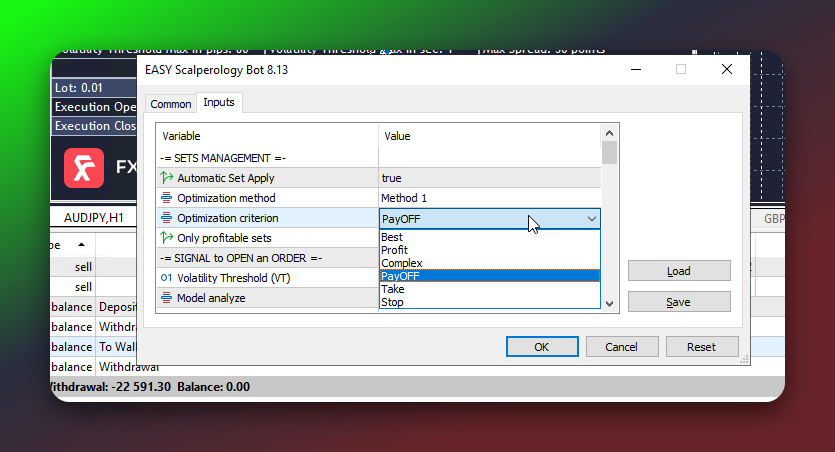
Task: Click the sort arrow in the background table header
Action: tap(81, 245)
